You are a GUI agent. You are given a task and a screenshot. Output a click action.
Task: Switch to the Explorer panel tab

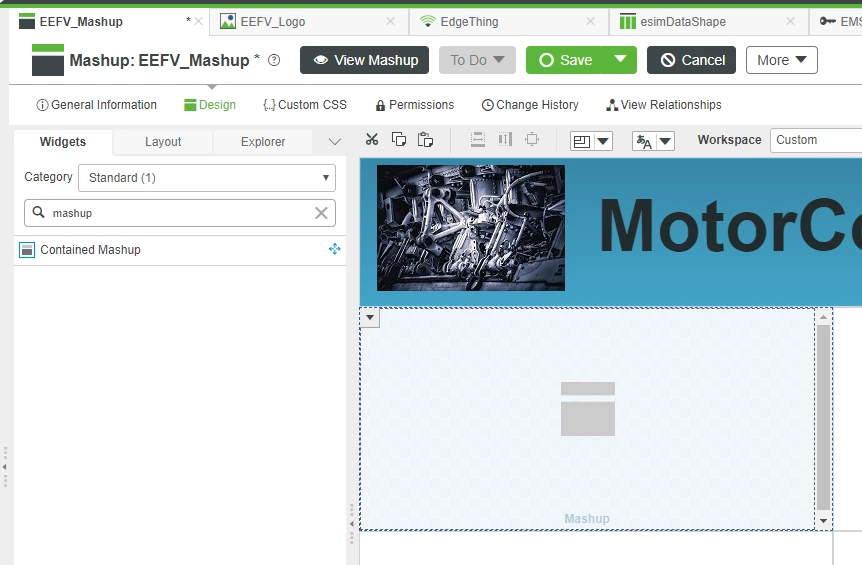click(x=263, y=142)
